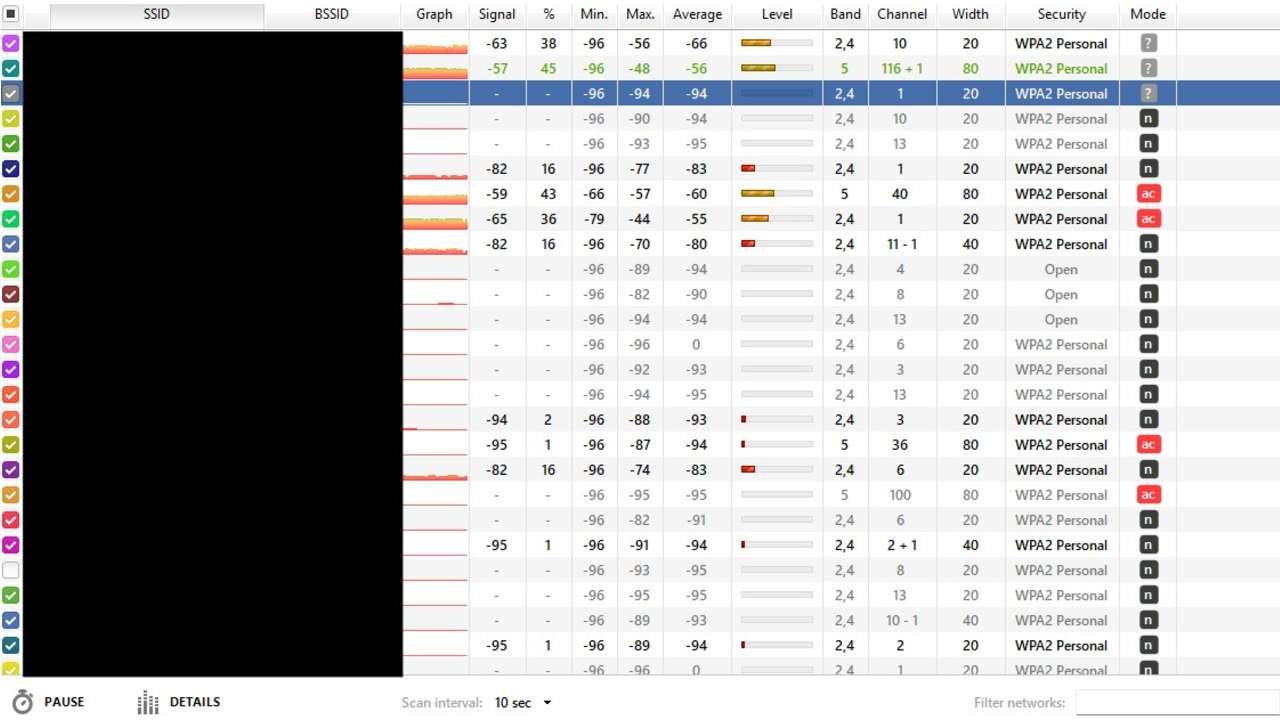
Task: Click the 'n' mode badge in channel 11 - 1 row
Action: [1148, 244]
